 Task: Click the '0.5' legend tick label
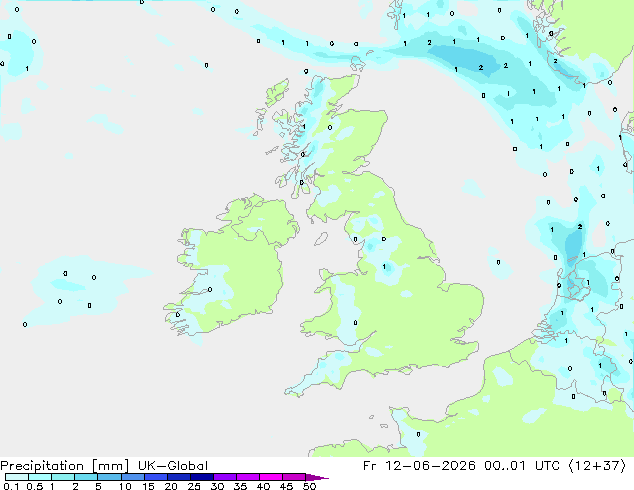[x=35, y=486]
